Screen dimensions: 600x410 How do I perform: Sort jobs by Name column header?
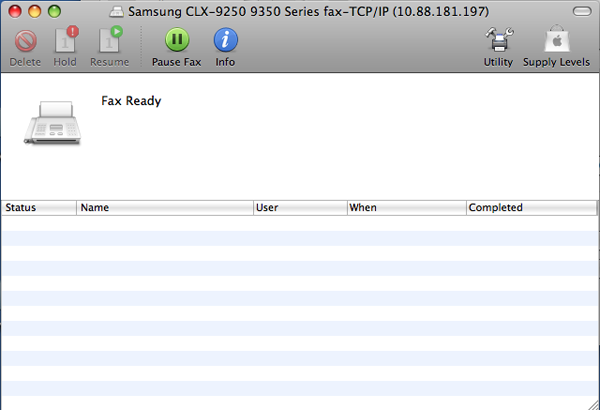pos(165,207)
